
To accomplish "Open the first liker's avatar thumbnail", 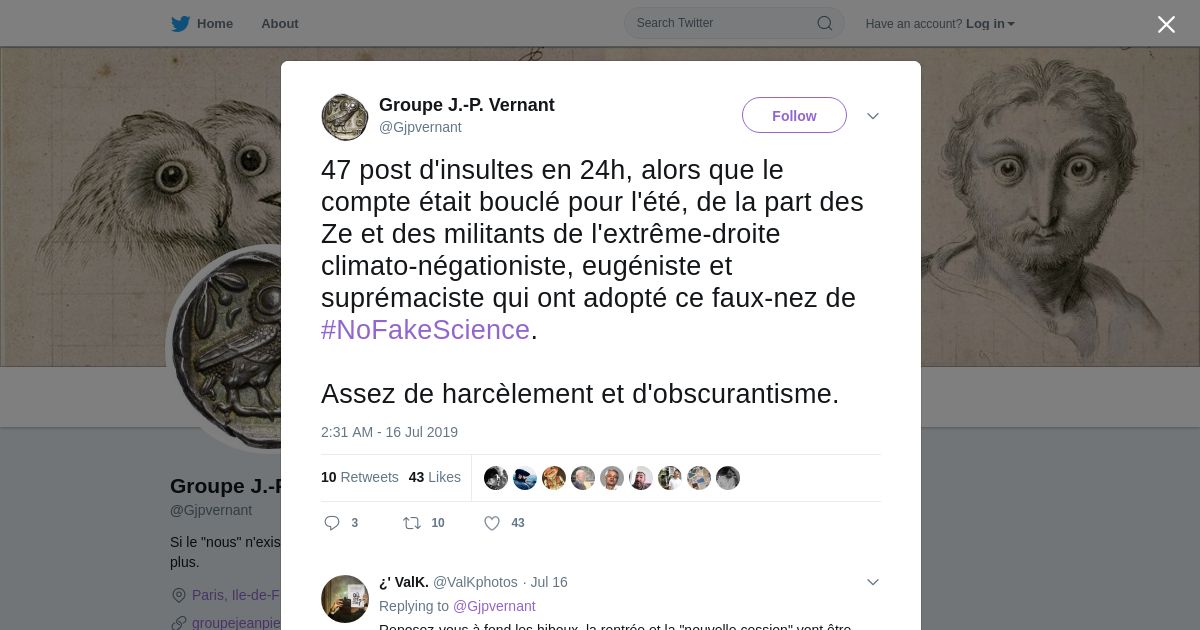I will click(496, 478).
